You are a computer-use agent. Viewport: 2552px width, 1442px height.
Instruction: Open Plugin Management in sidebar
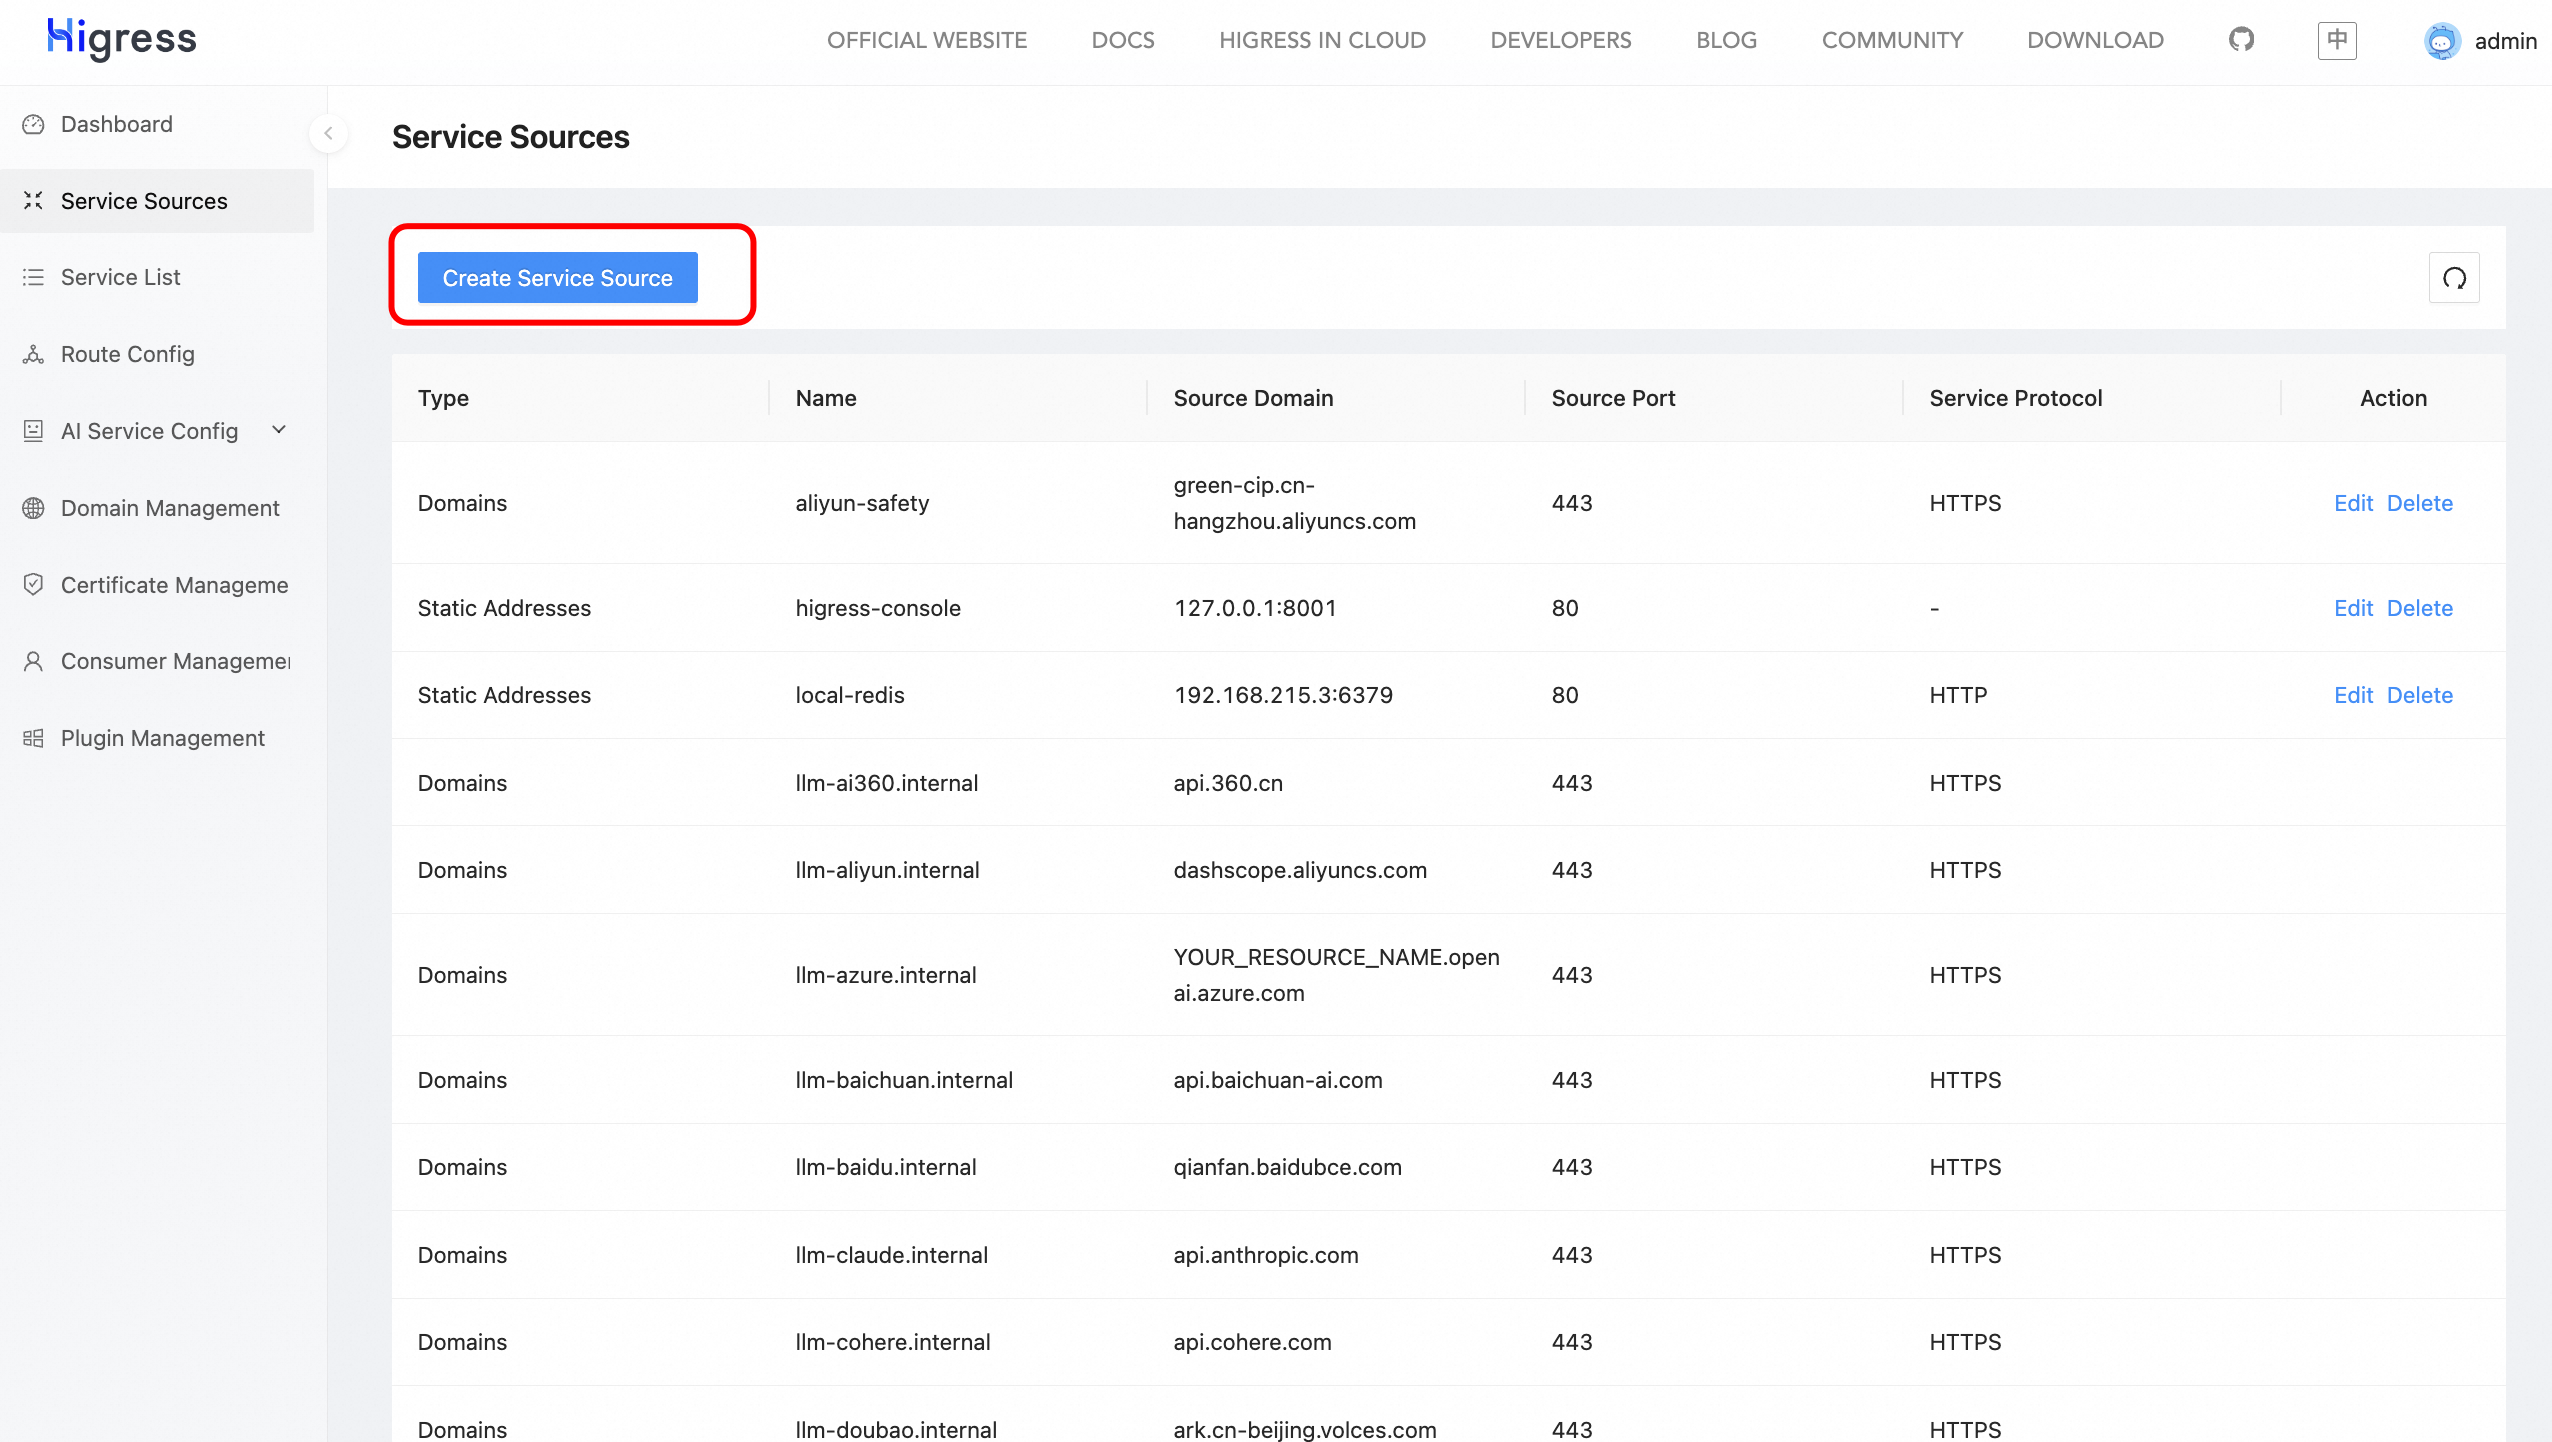[162, 738]
